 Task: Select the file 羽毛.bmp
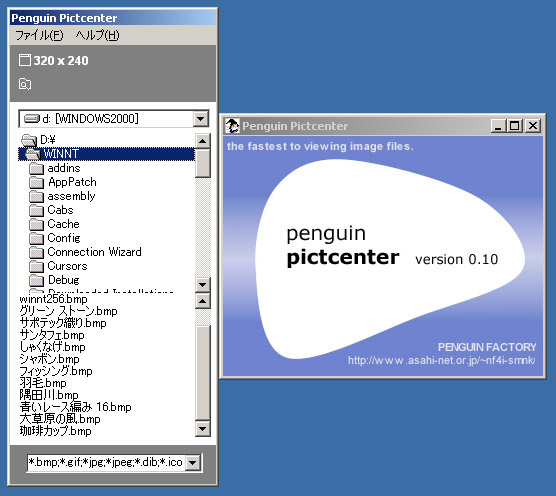43,383
